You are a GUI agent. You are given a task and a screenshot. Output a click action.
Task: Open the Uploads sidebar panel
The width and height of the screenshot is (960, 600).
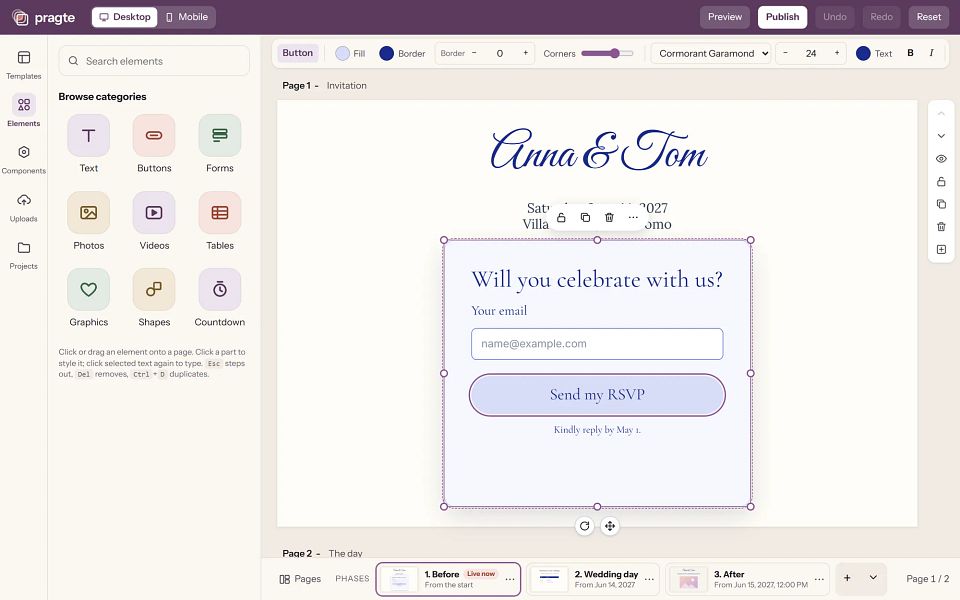click(24, 208)
